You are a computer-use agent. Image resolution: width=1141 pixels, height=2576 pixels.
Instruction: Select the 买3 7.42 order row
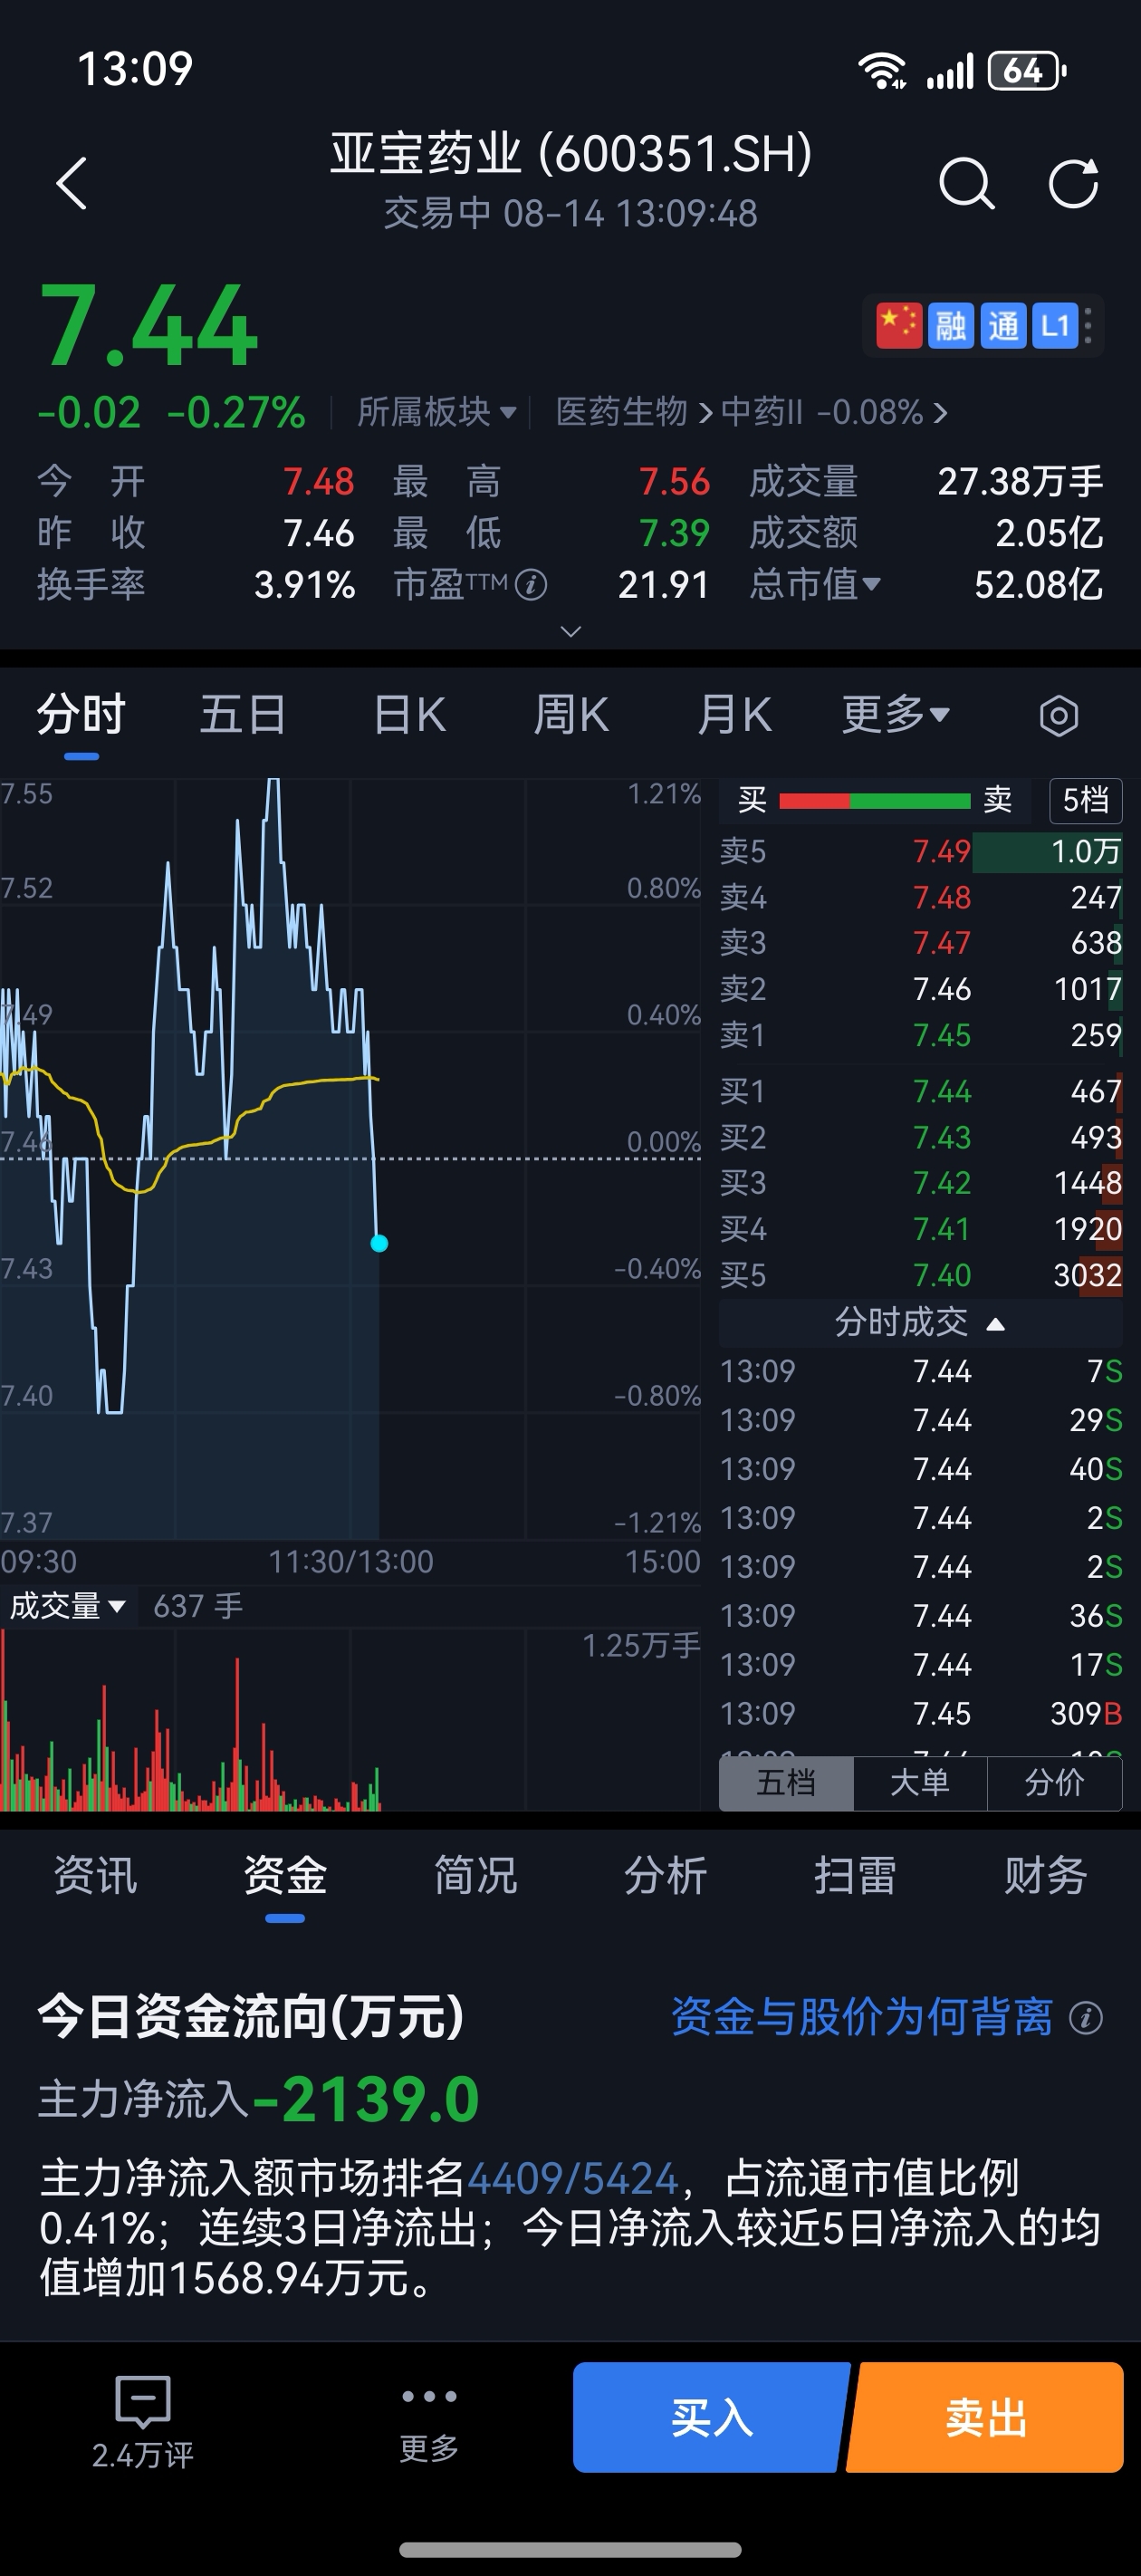tap(920, 1183)
